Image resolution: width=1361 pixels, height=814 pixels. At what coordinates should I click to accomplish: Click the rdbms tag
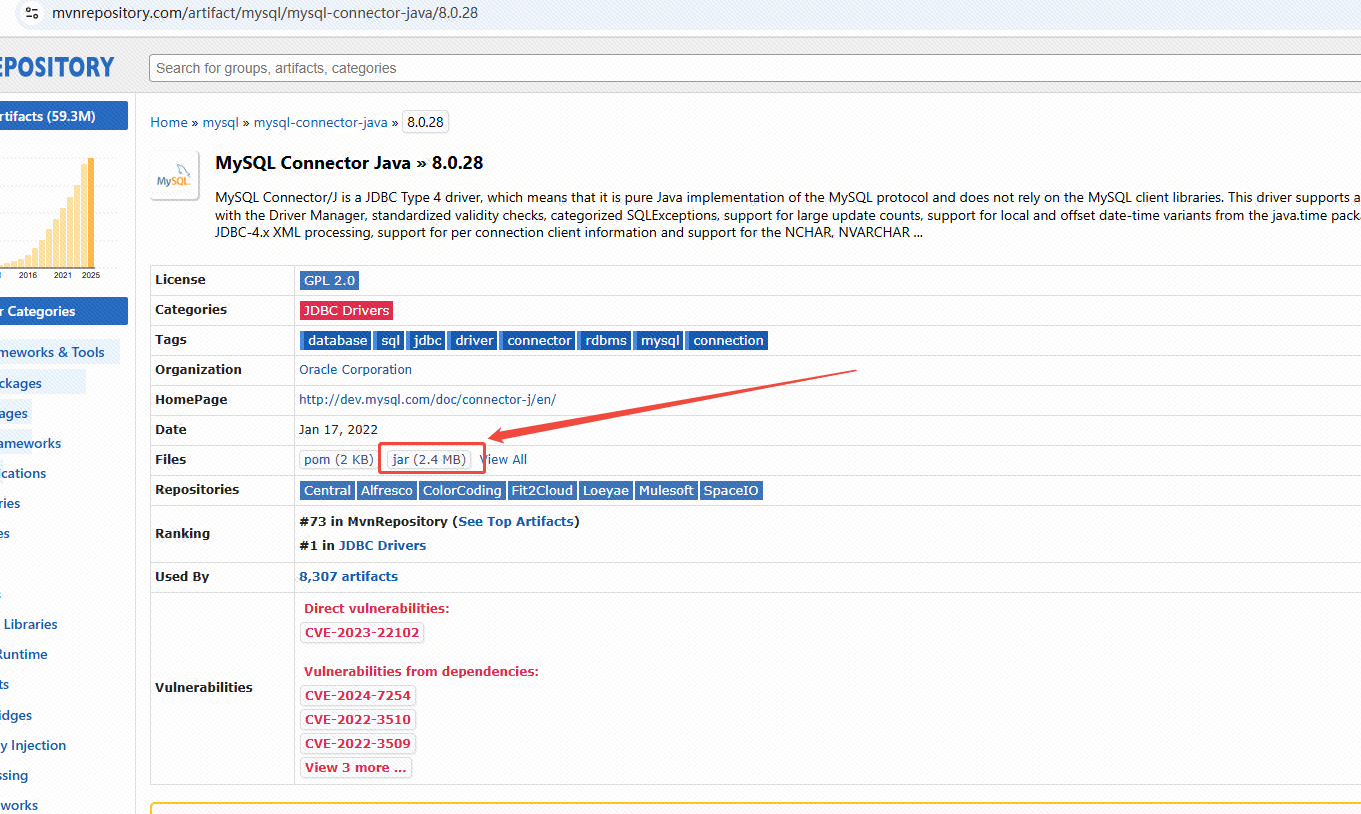click(606, 340)
